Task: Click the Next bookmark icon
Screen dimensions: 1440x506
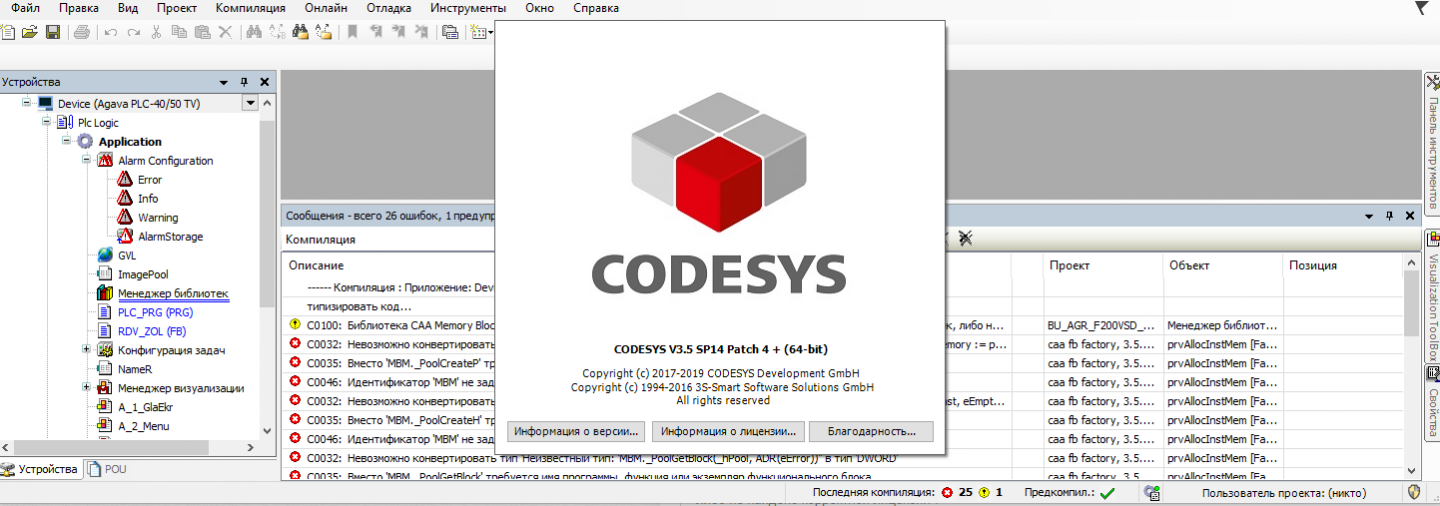Action: (398, 32)
